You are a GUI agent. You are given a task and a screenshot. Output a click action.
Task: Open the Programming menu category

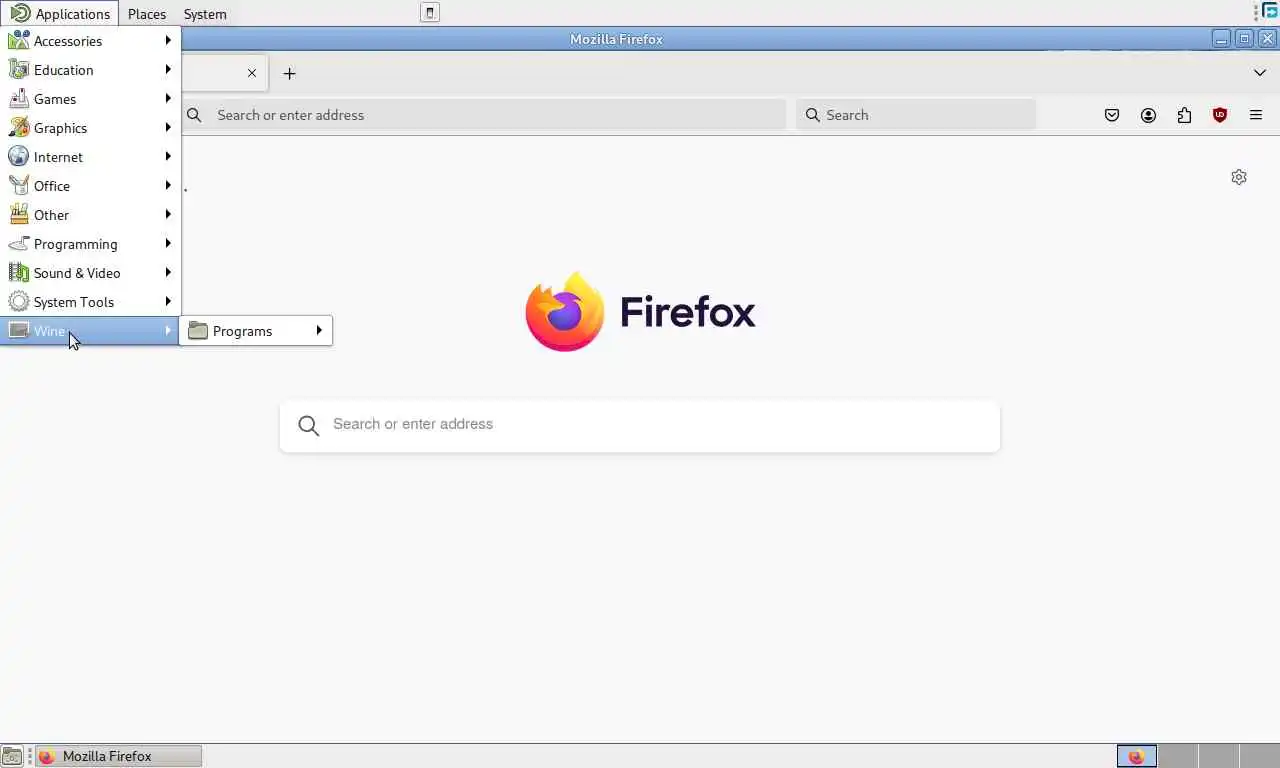click(x=90, y=244)
